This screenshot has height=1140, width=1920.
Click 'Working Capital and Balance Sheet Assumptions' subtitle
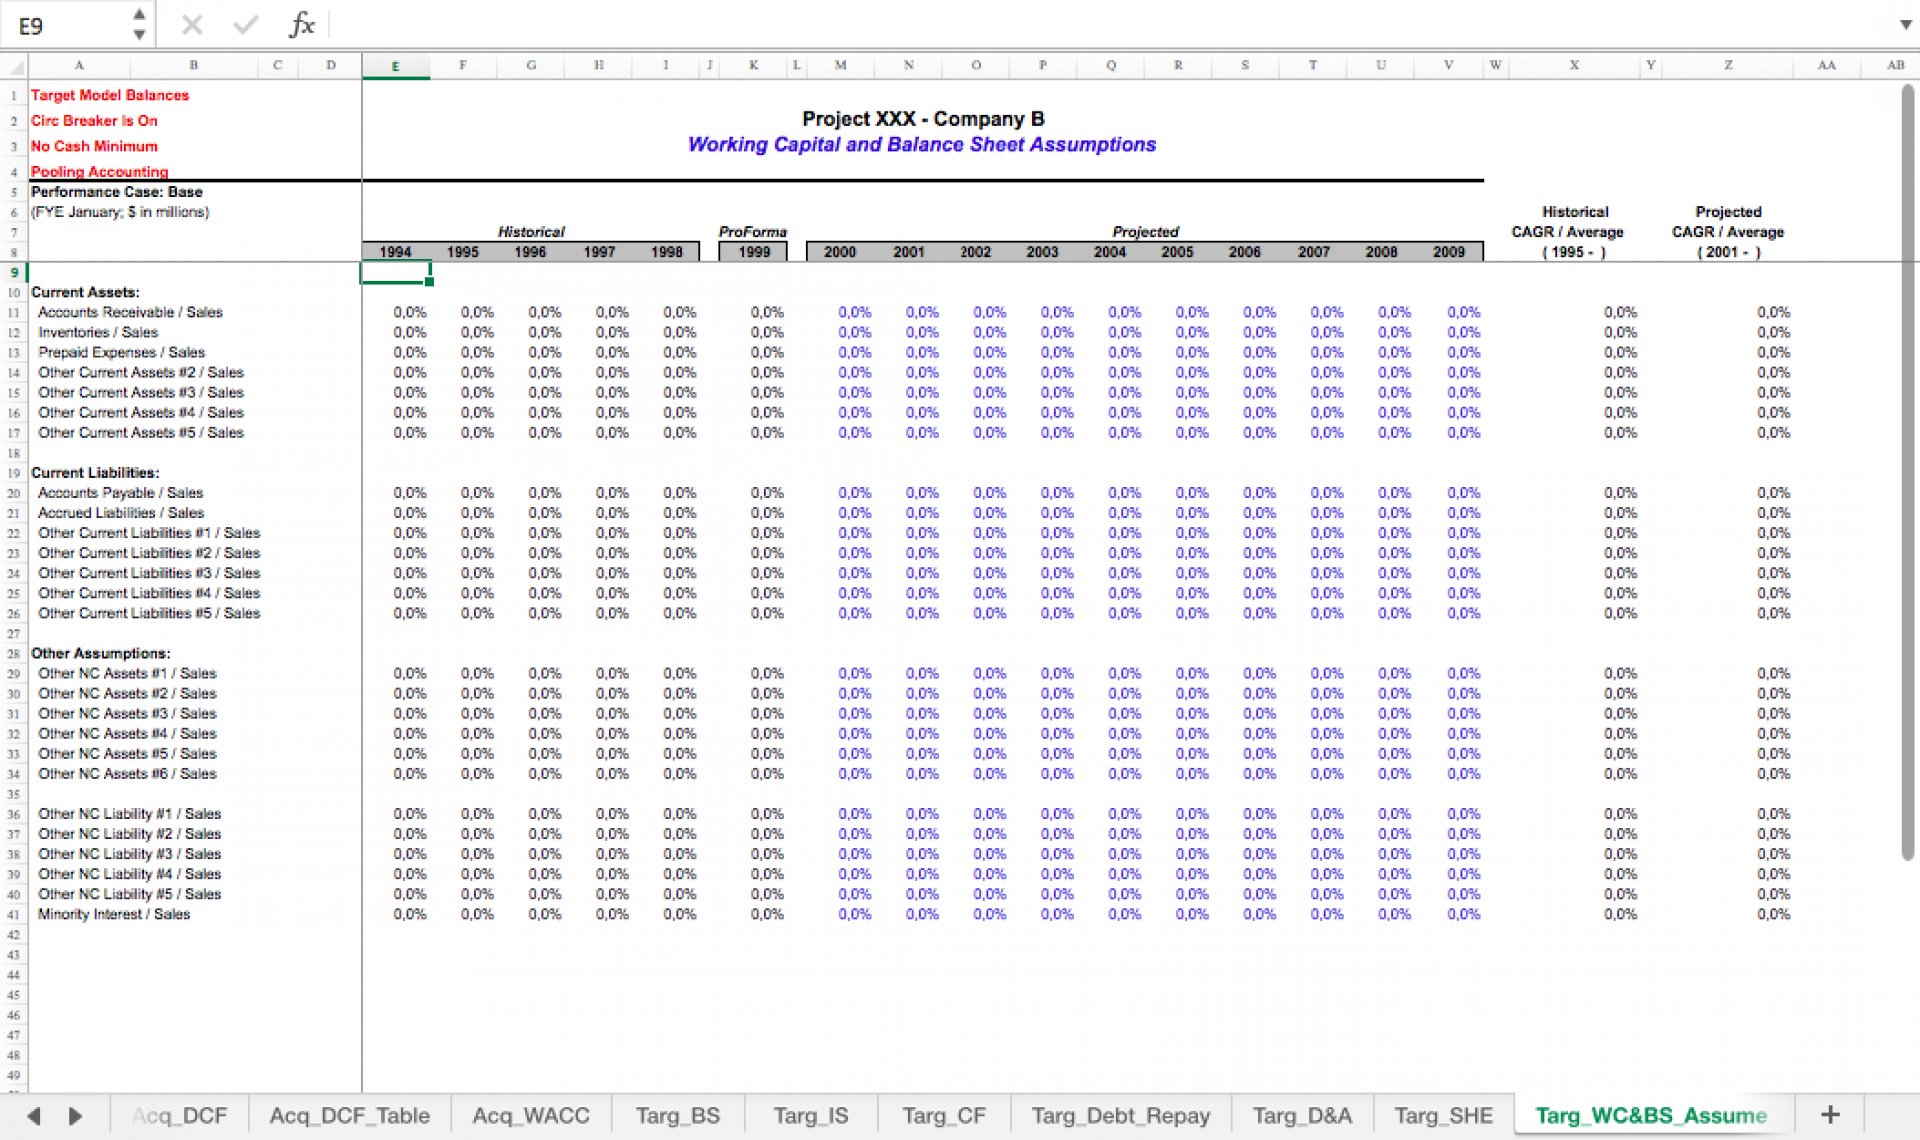coord(922,145)
